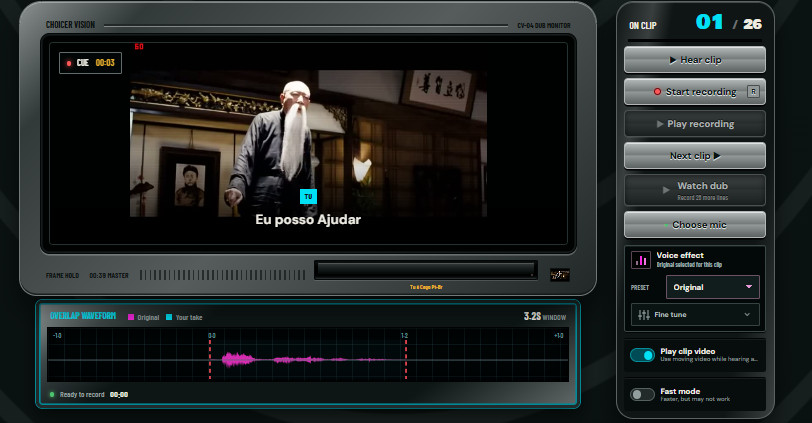The image size is (812, 423).
Task: Open the Choose mic selector
Action: point(694,225)
